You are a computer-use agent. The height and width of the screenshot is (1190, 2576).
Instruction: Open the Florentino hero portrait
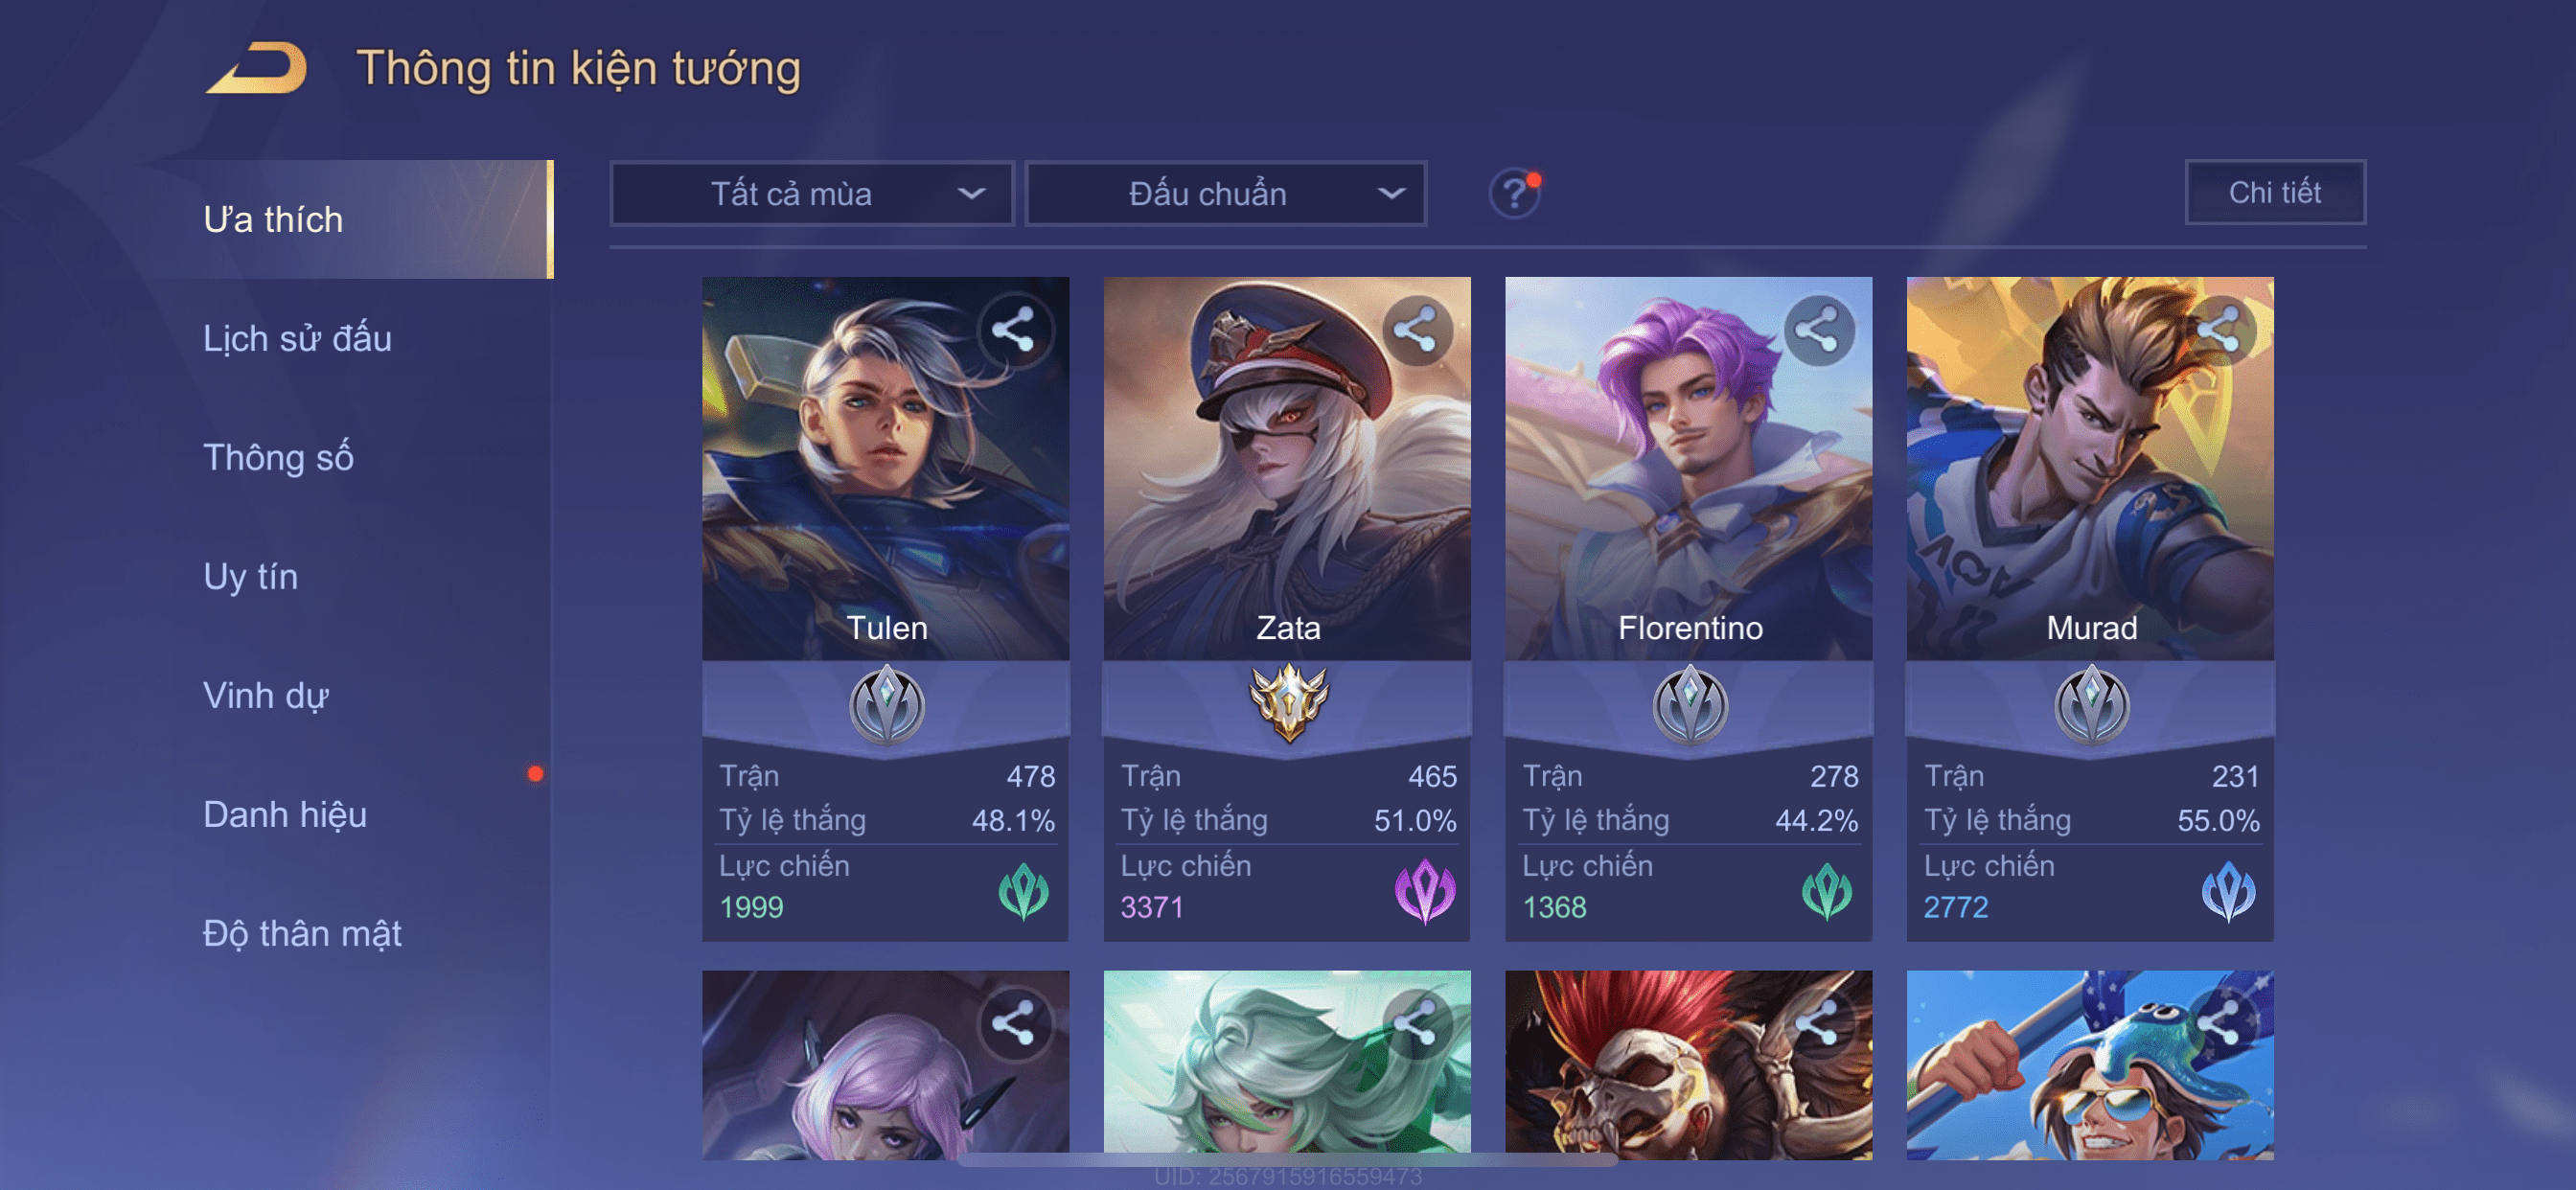[1688, 468]
